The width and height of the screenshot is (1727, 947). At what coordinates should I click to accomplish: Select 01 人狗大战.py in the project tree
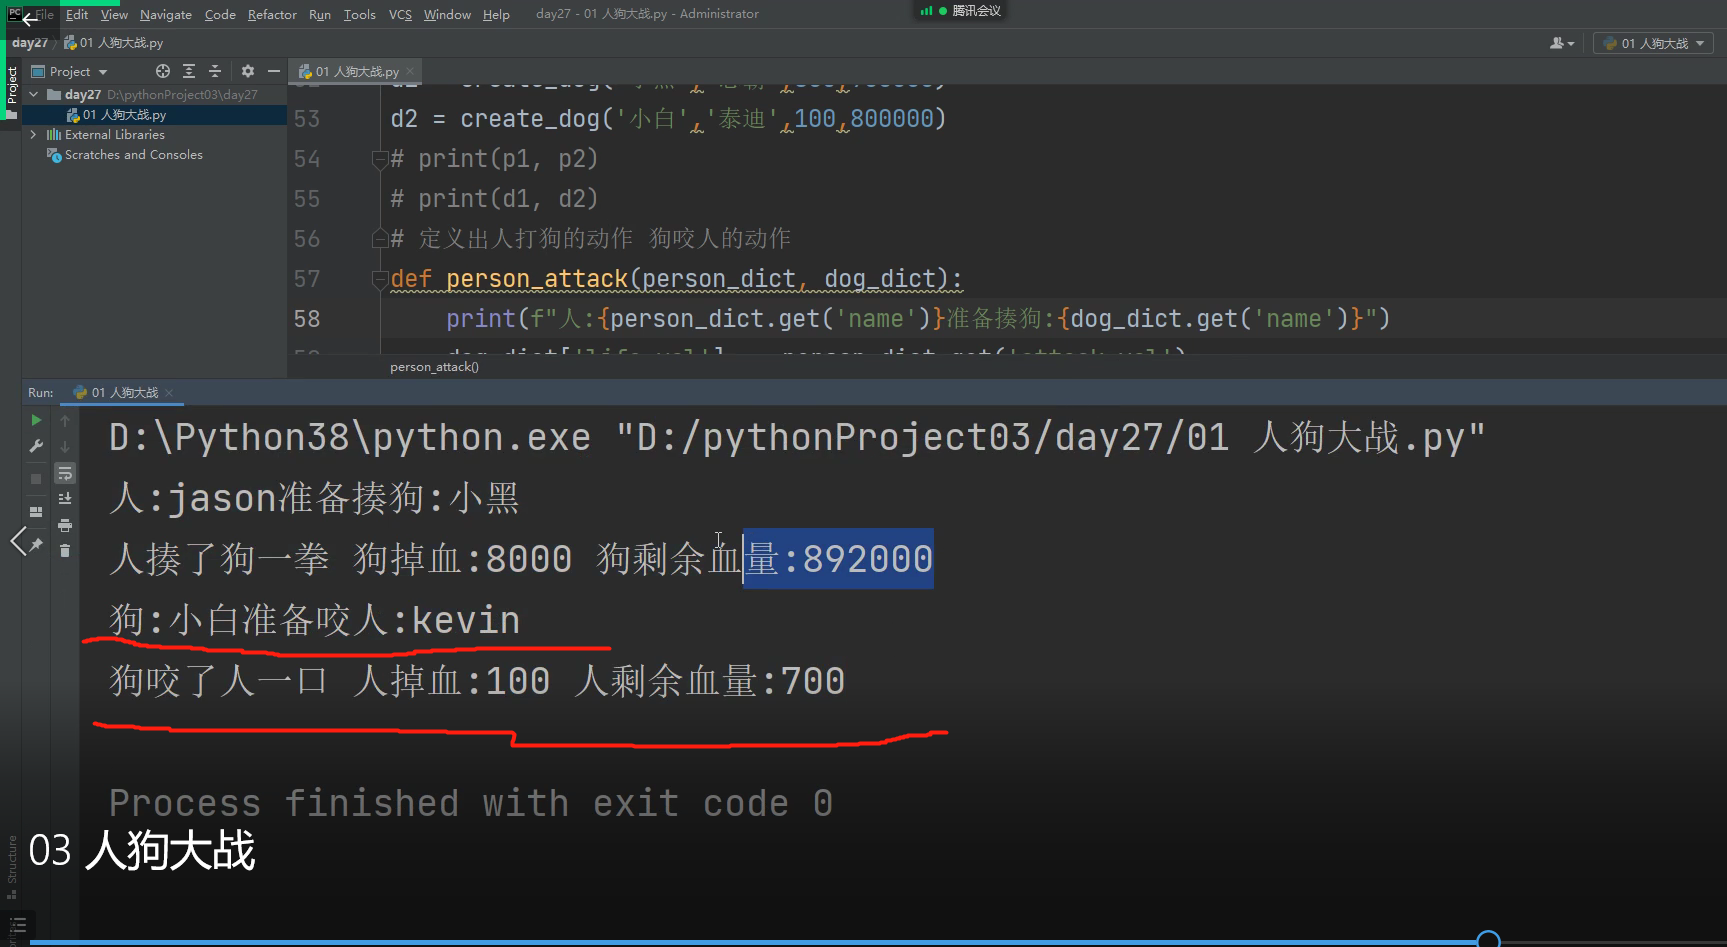tap(124, 115)
